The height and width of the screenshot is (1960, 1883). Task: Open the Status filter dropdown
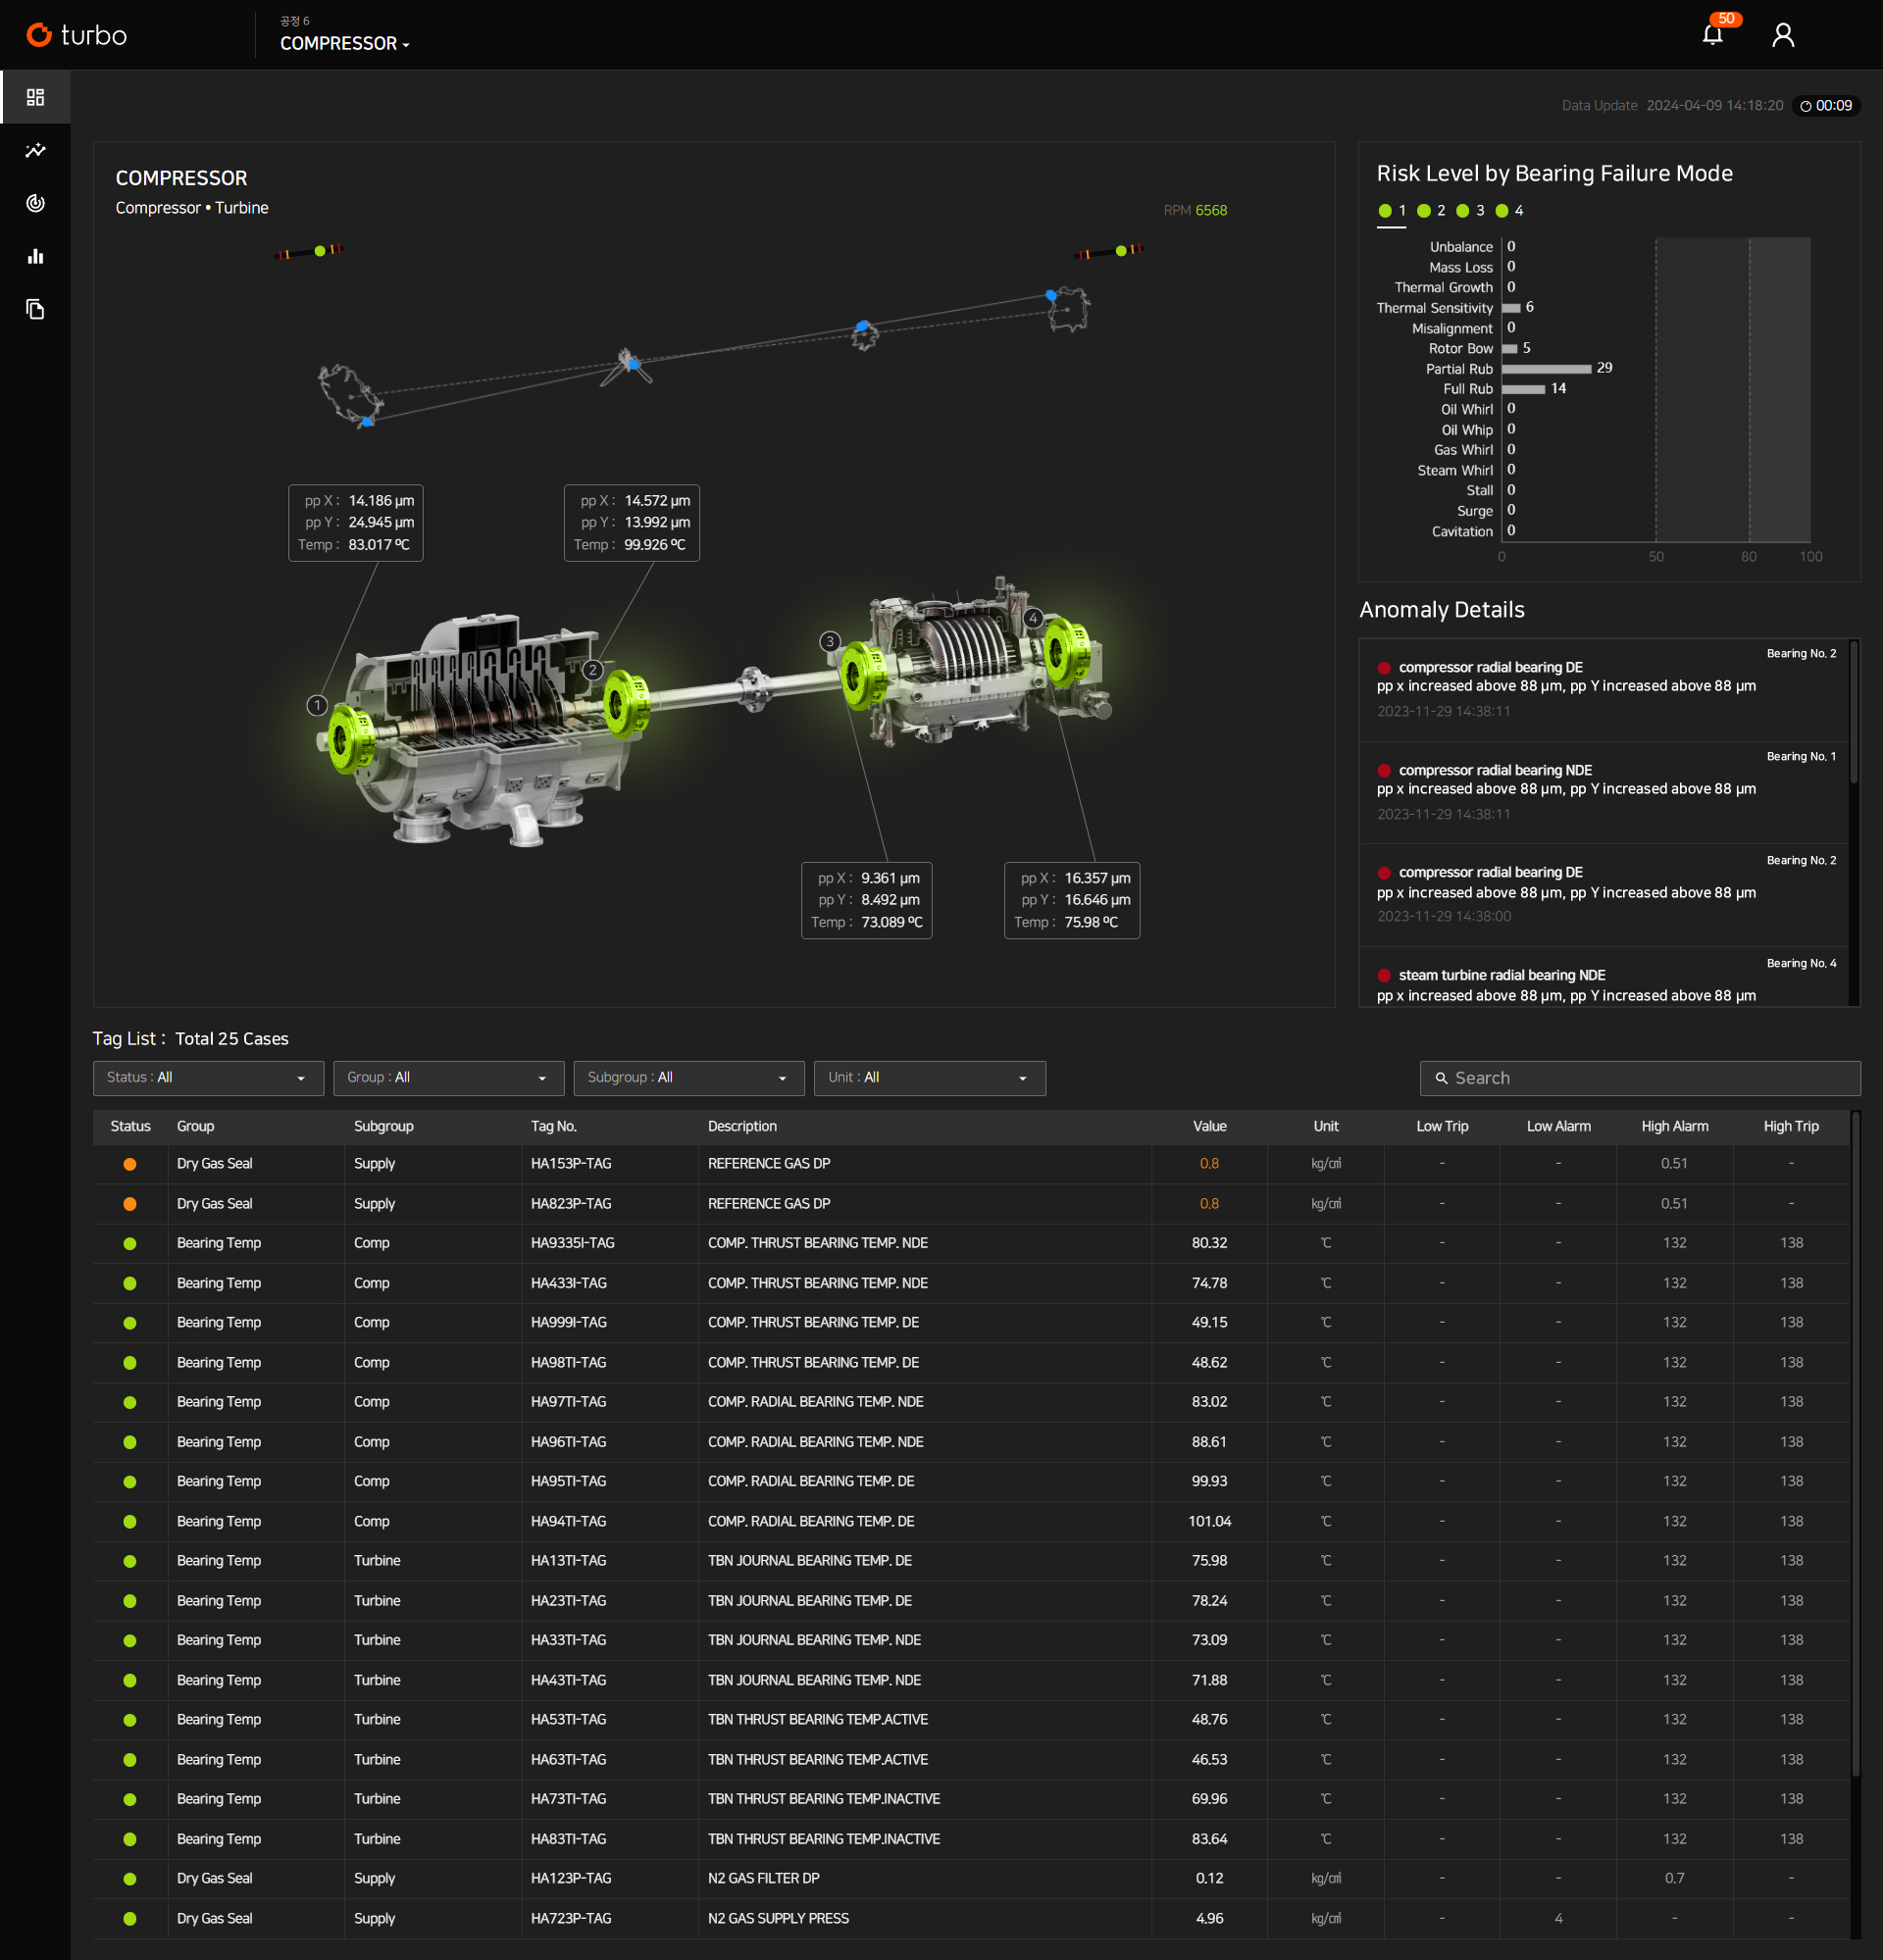(x=207, y=1078)
